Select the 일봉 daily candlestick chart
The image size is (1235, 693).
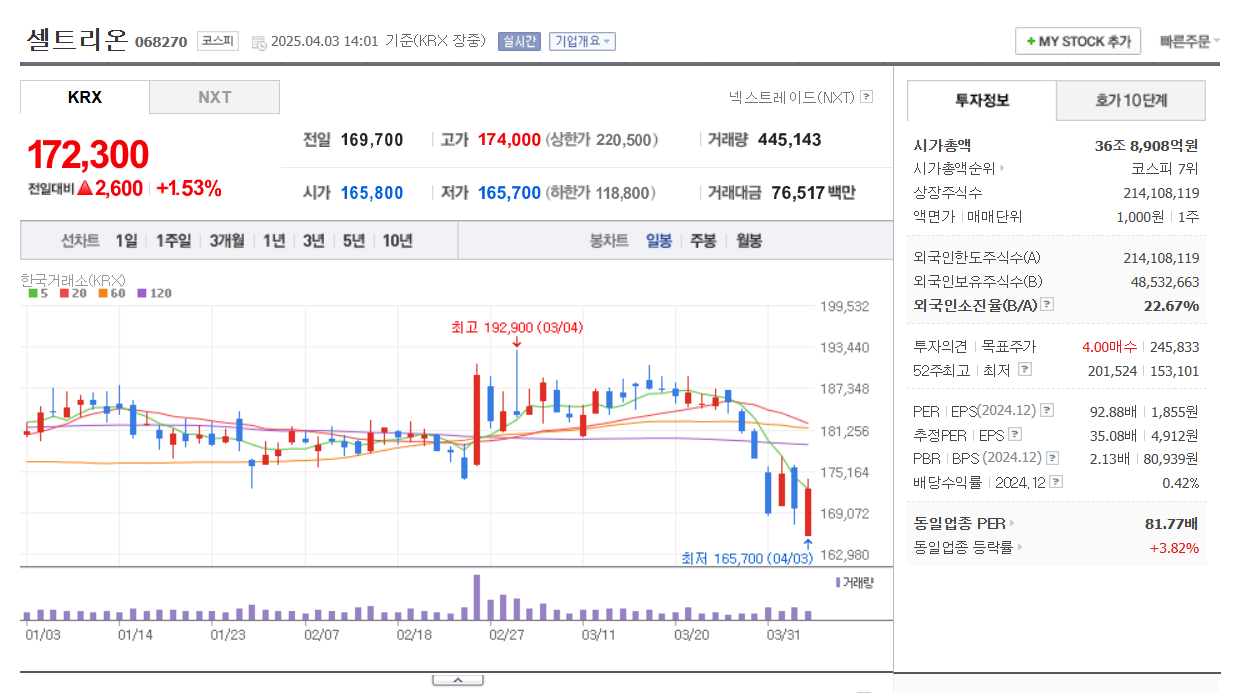[659, 240]
